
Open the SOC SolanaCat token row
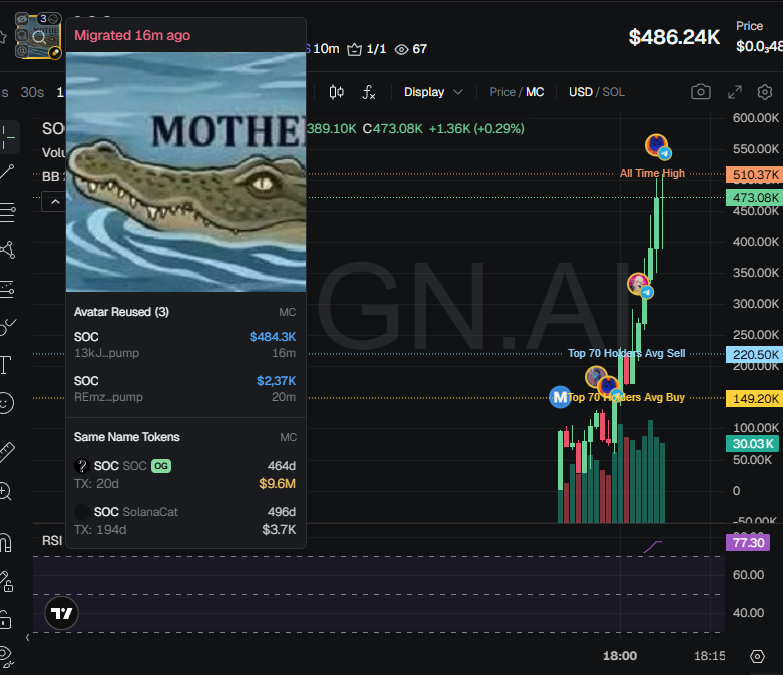(x=185, y=520)
